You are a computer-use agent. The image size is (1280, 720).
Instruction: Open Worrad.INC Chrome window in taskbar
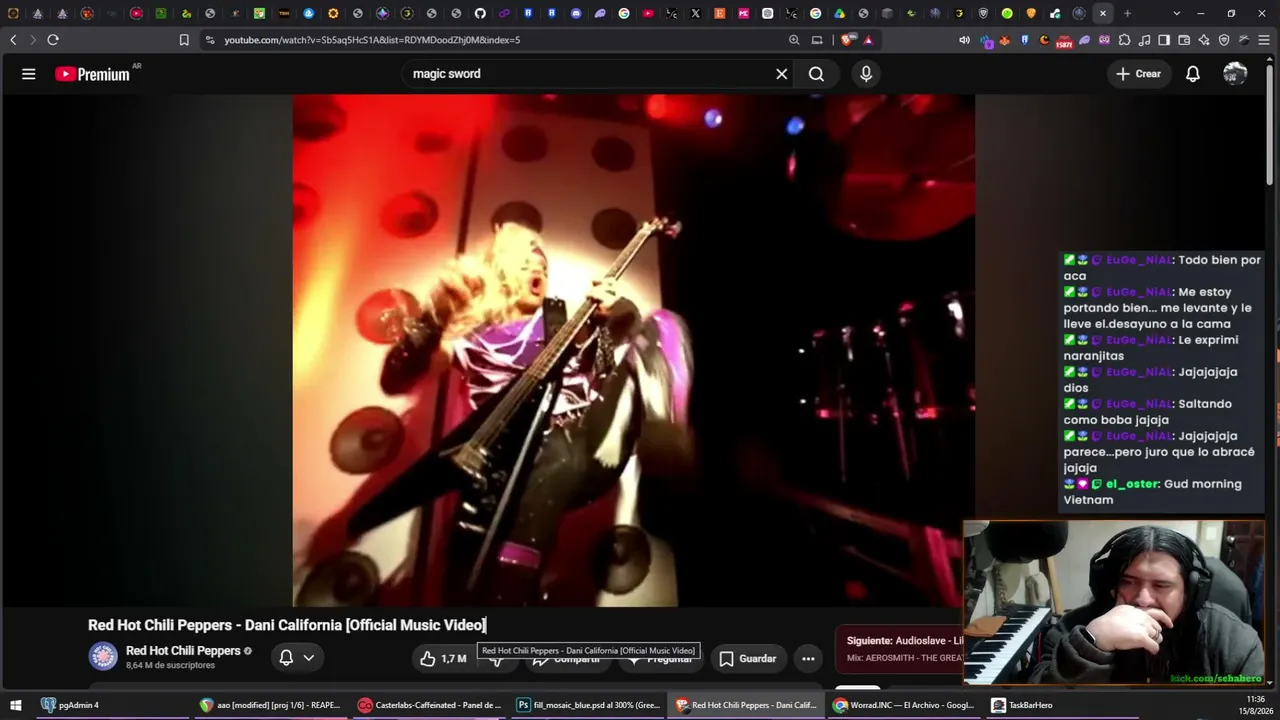tap(905, 705)
